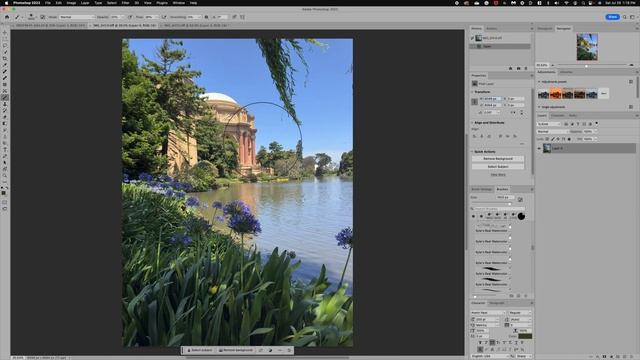640x360 pixels.
Task: Open the brush preset picker in options bar
Action: (x=31, y=17)
